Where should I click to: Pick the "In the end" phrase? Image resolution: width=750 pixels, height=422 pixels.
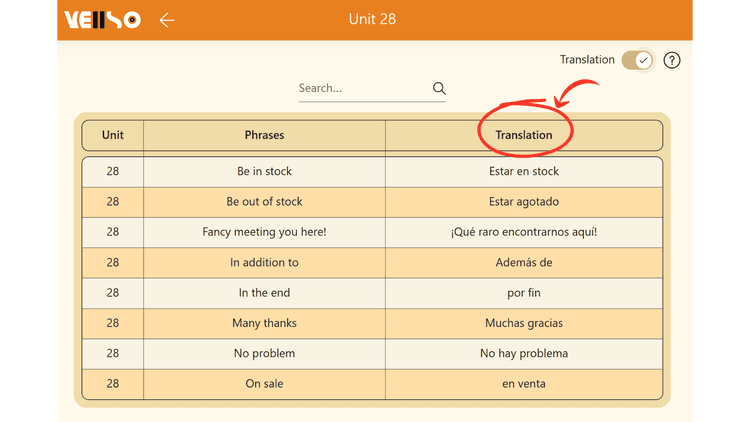pyautogui.click(x=264, y=293)
